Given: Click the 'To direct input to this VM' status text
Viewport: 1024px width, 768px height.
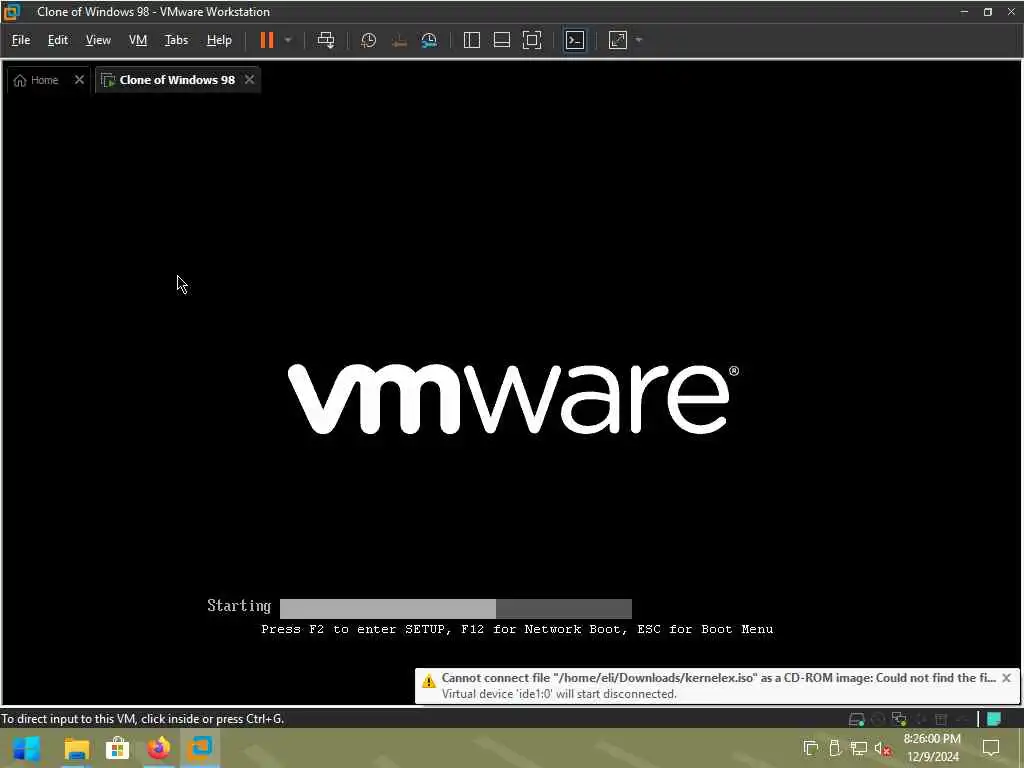Looking at the screenshot, I should tap(142, 719).
